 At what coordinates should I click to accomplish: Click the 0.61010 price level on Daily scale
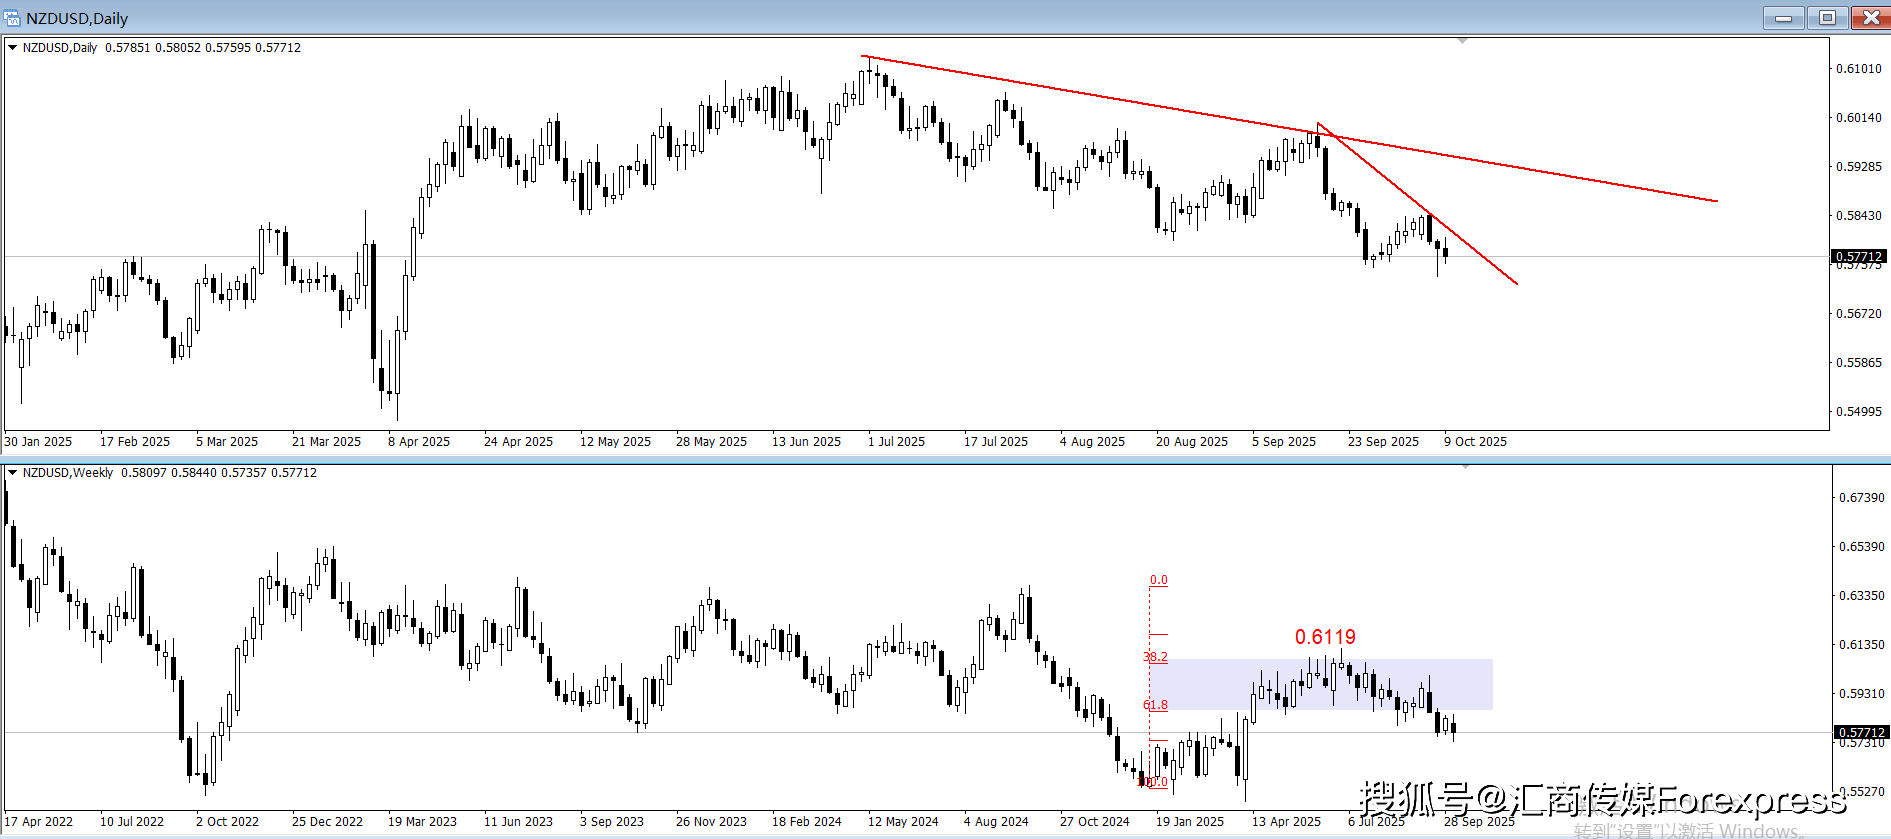click(1858, 68)
